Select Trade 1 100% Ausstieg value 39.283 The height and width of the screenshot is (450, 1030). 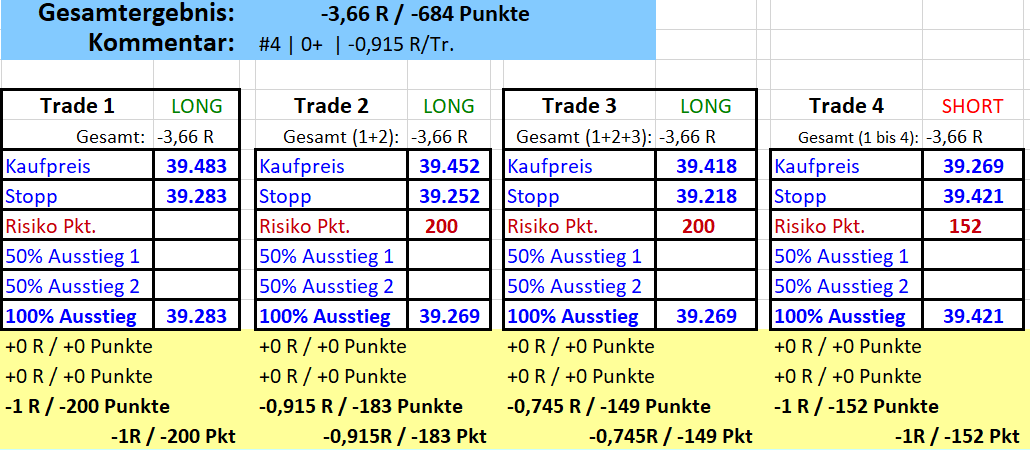[x=197, y=317]
